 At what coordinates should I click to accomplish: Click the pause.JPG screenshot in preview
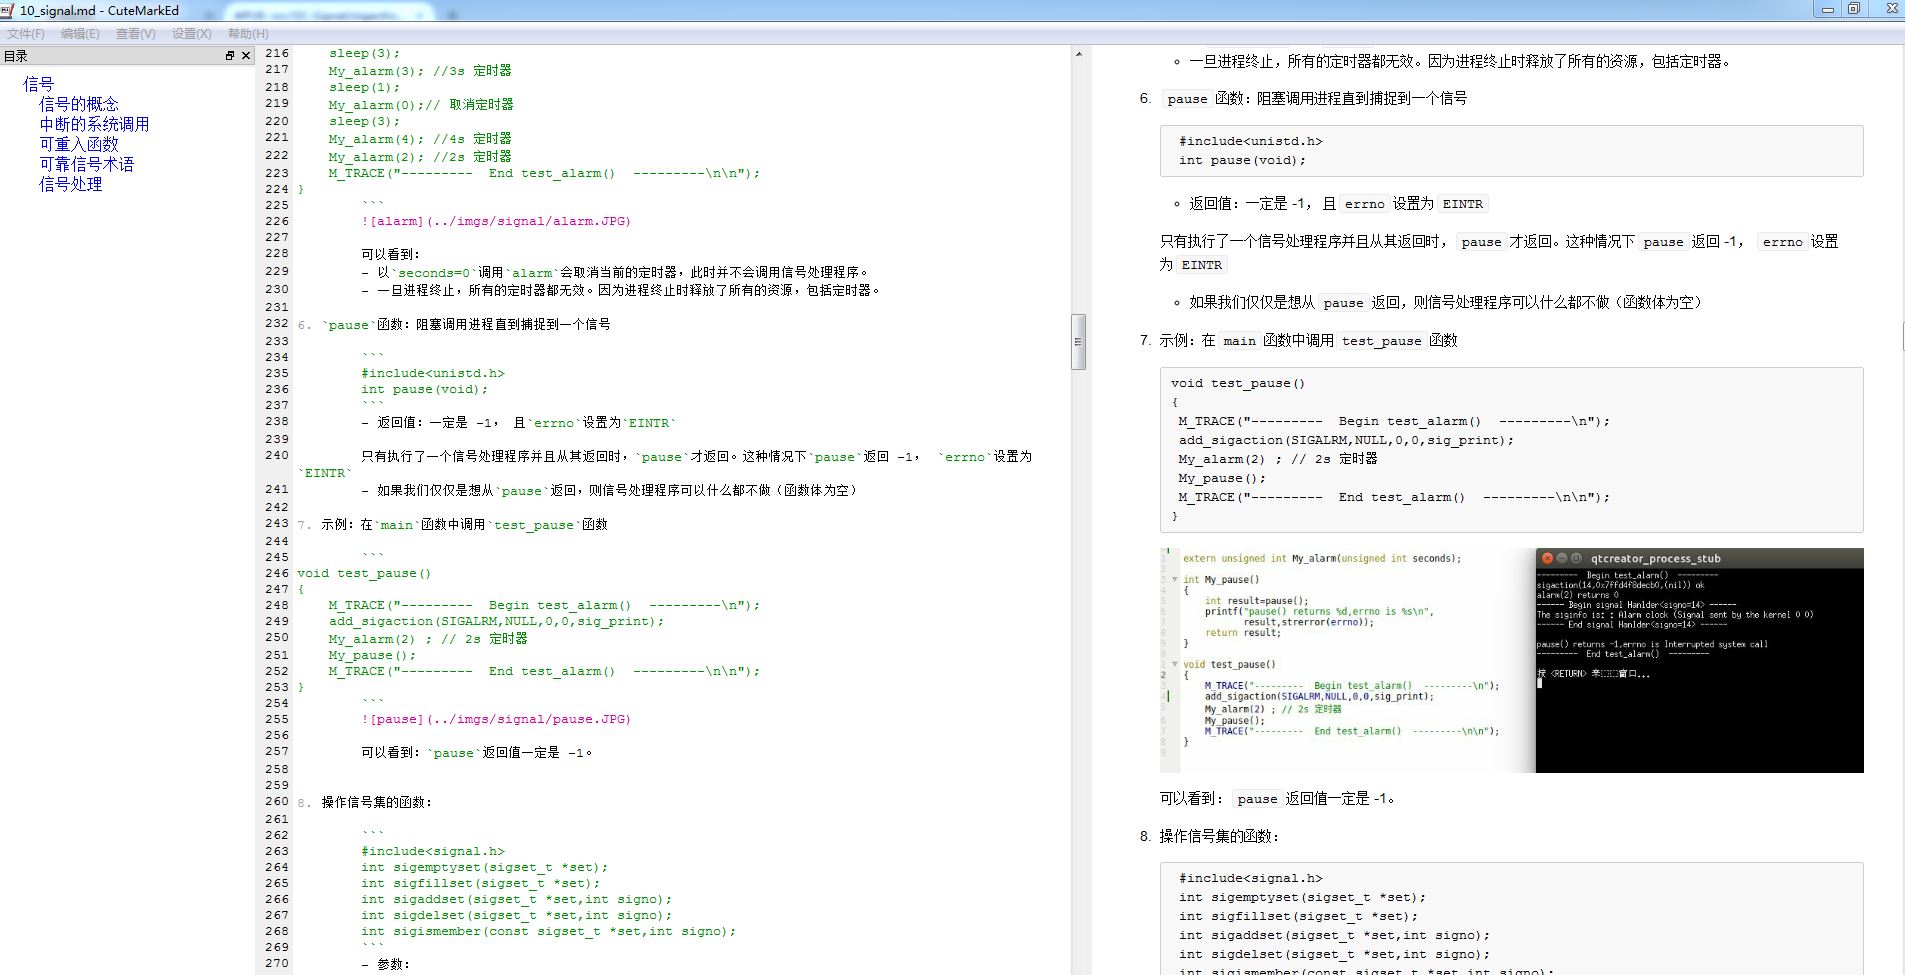click(1511, 660)
